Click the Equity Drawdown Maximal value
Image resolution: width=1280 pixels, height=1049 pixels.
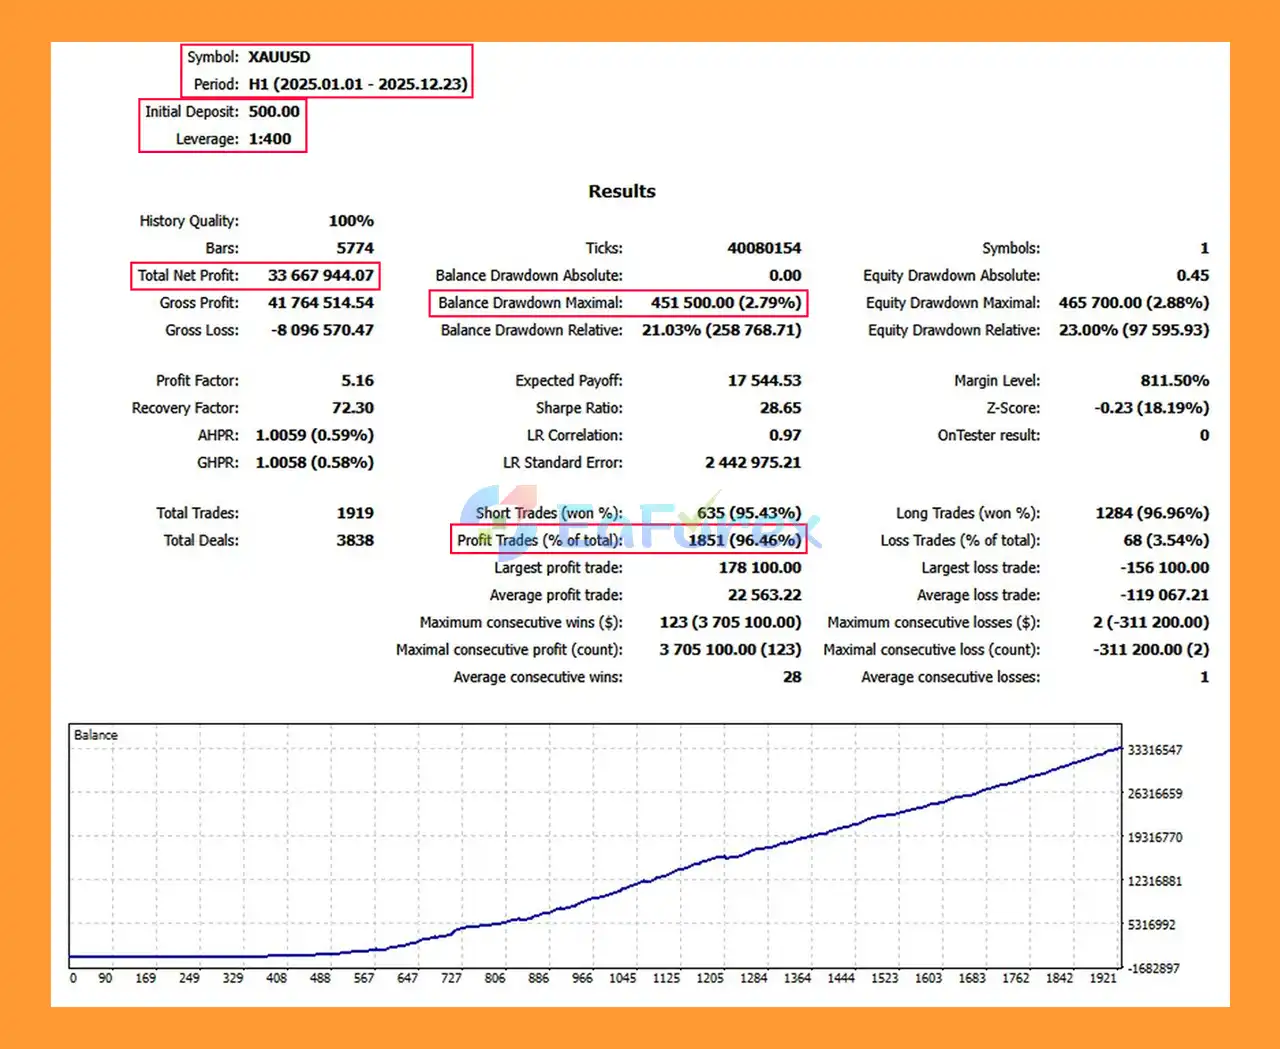[x=1133, y=302]
